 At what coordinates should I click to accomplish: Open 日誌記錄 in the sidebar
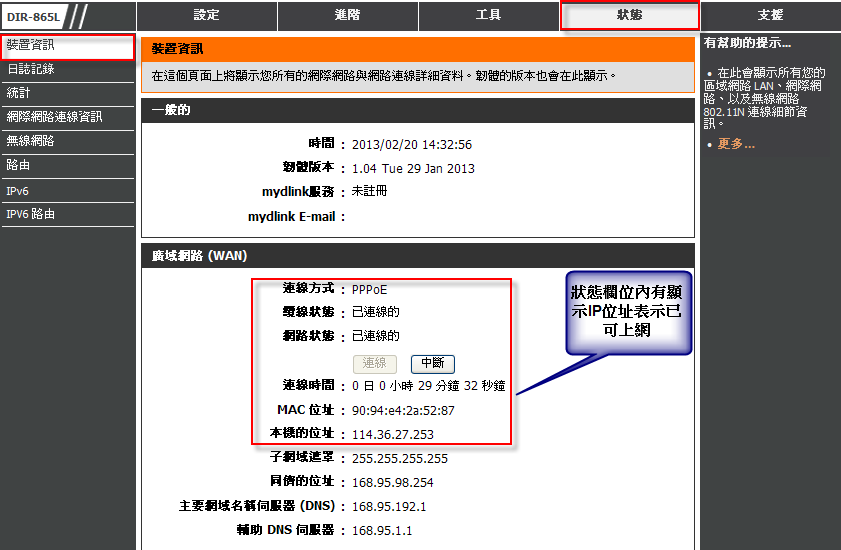tap(67, 69)
